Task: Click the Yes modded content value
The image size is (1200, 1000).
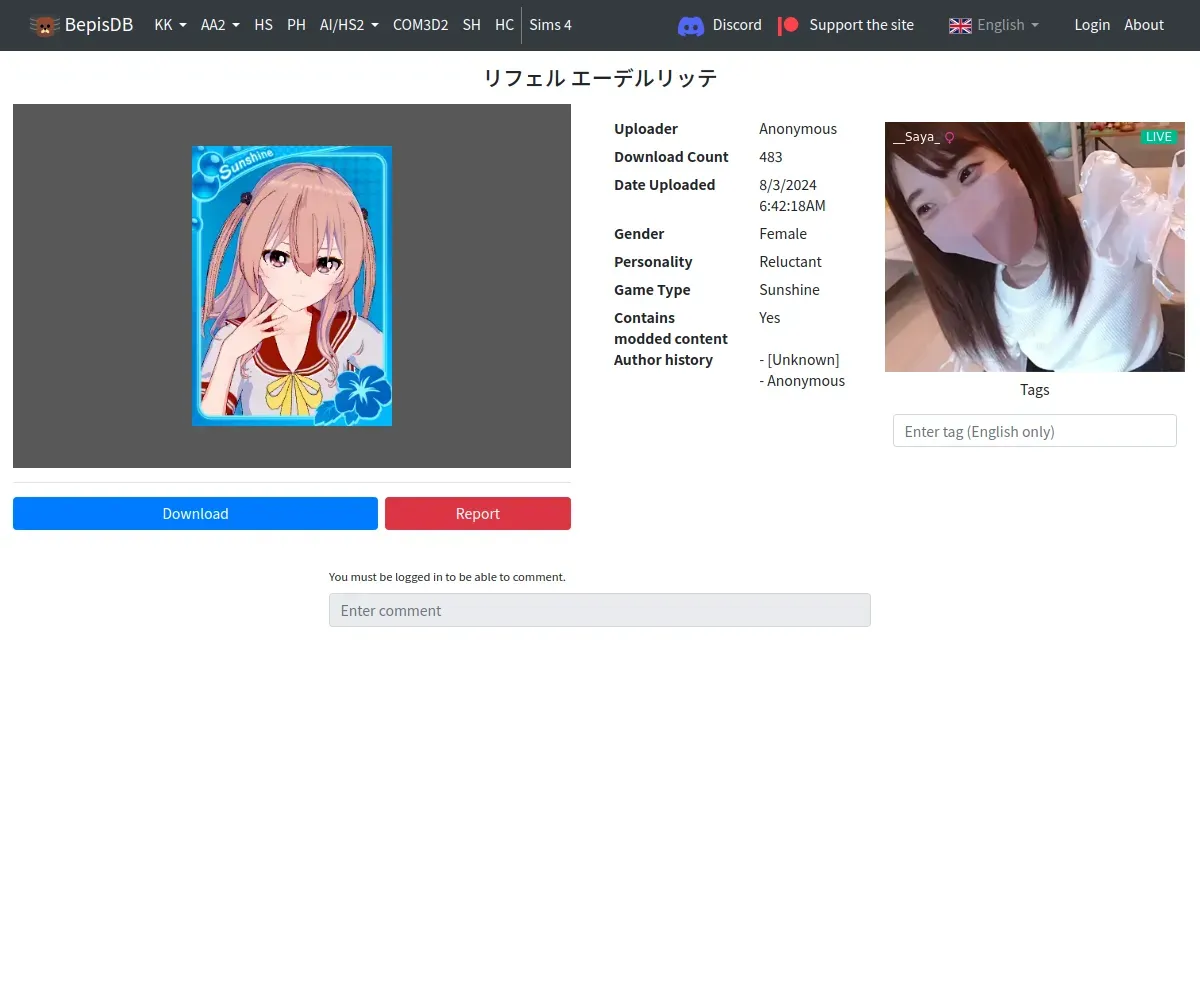Action: point(770,318)
